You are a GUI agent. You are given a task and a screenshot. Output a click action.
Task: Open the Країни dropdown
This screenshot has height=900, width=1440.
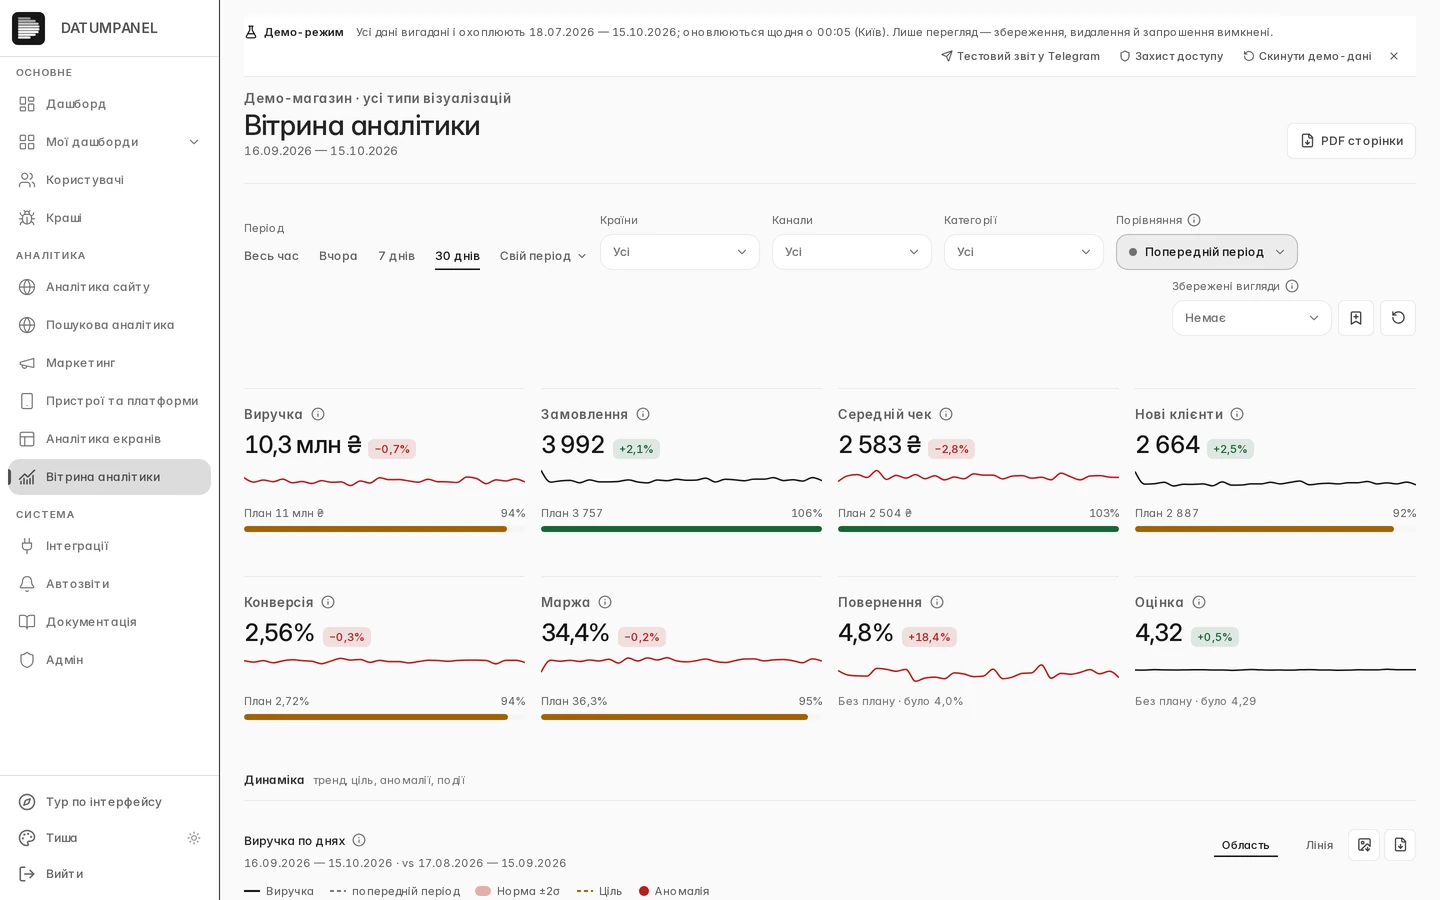[680, 252]
